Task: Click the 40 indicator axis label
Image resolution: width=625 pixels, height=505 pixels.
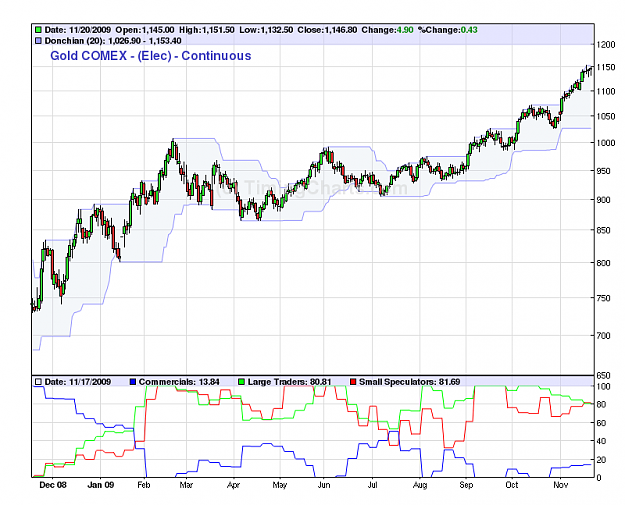Action: 601,441
